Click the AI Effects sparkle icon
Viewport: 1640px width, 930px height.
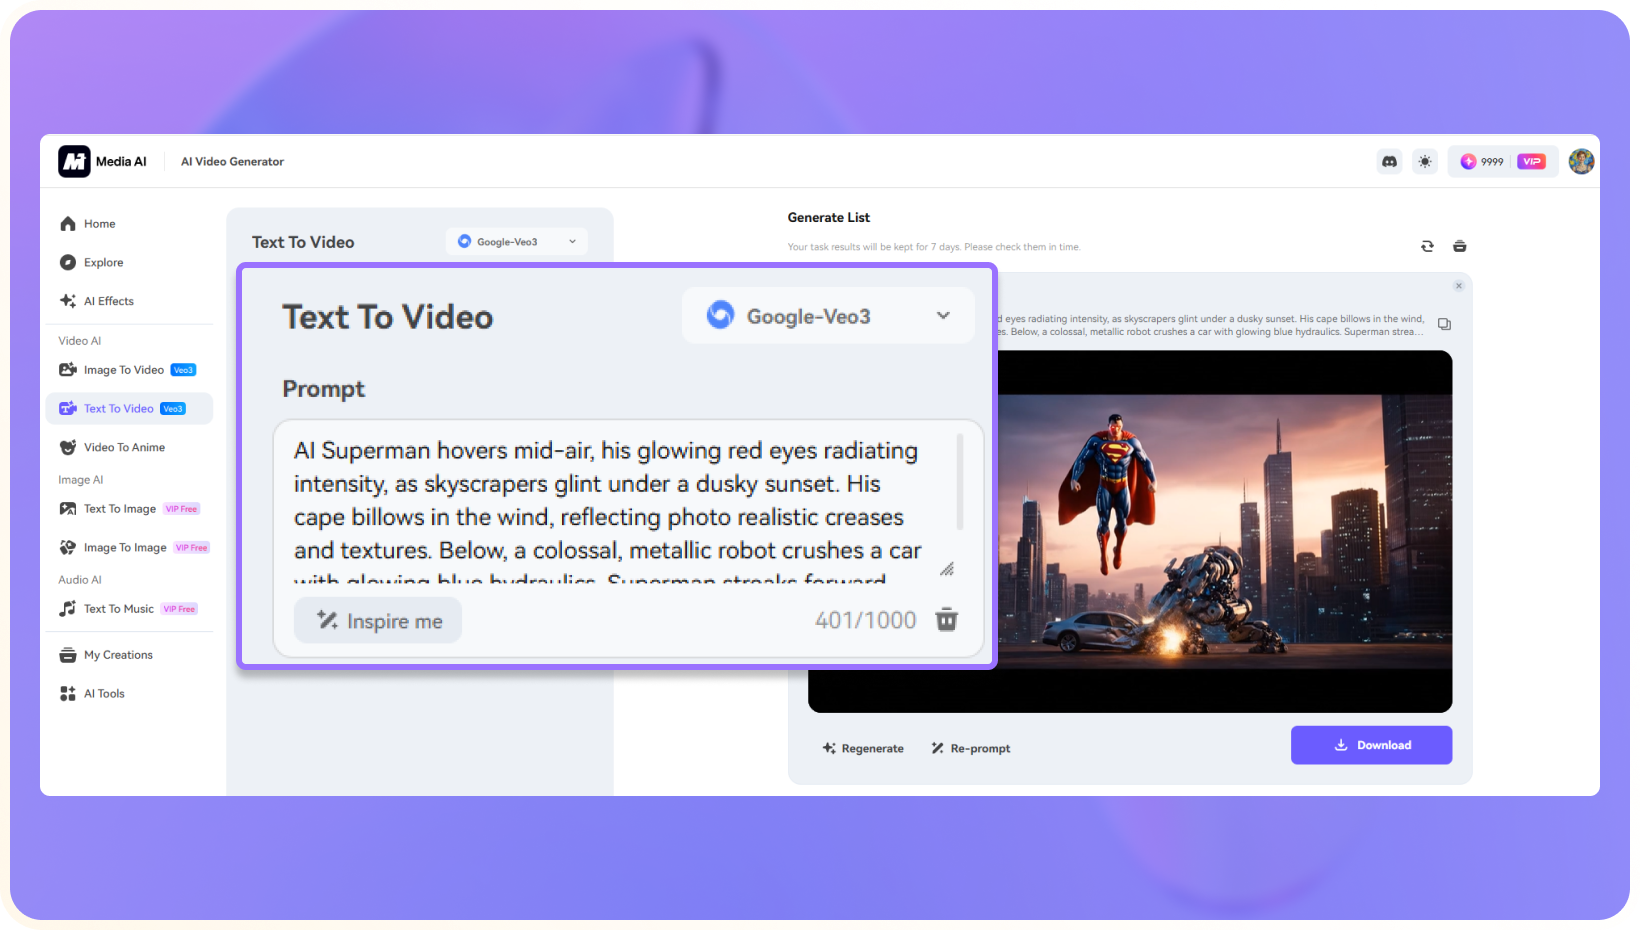coord(68,301)
